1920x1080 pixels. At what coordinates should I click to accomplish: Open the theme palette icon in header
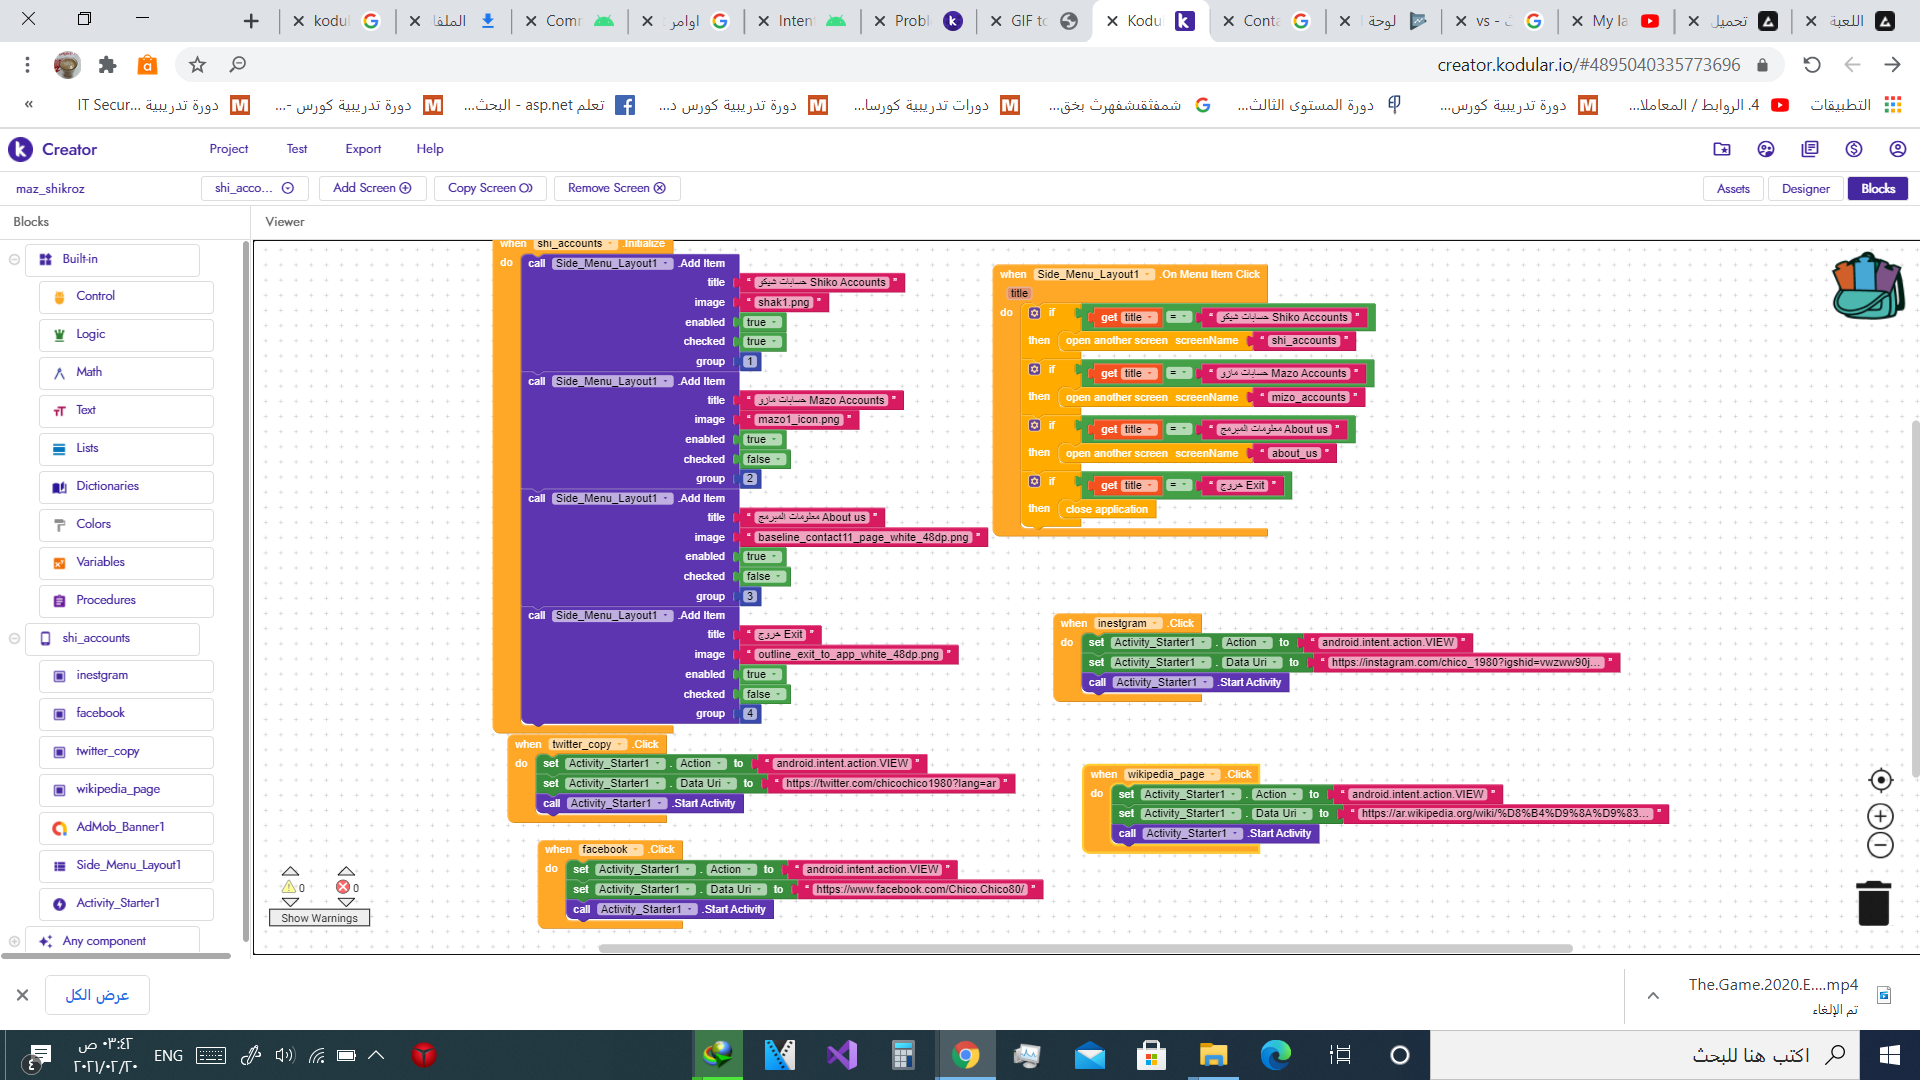[1765, 149]
